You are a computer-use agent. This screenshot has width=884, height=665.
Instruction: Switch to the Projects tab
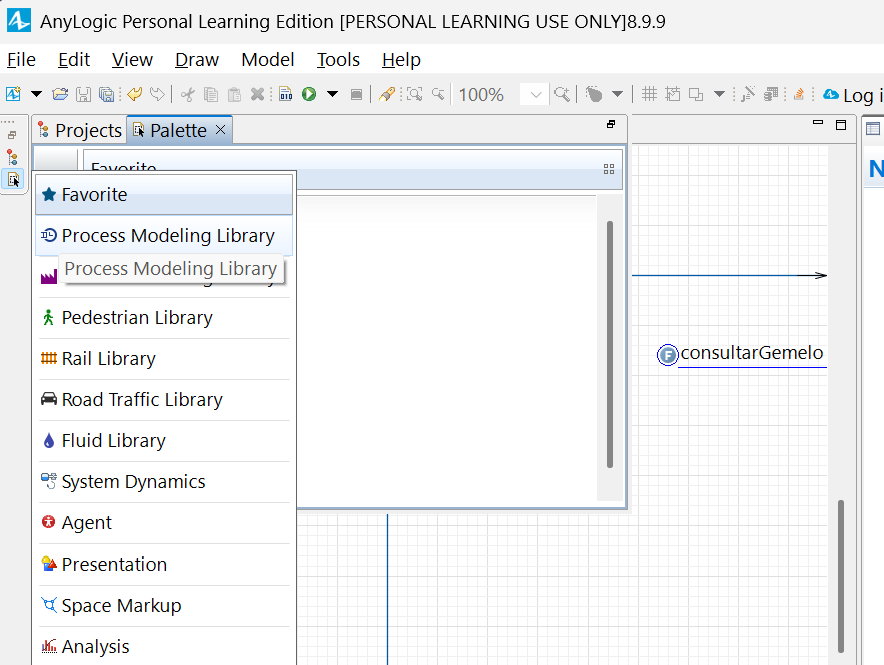coord(79,131)
